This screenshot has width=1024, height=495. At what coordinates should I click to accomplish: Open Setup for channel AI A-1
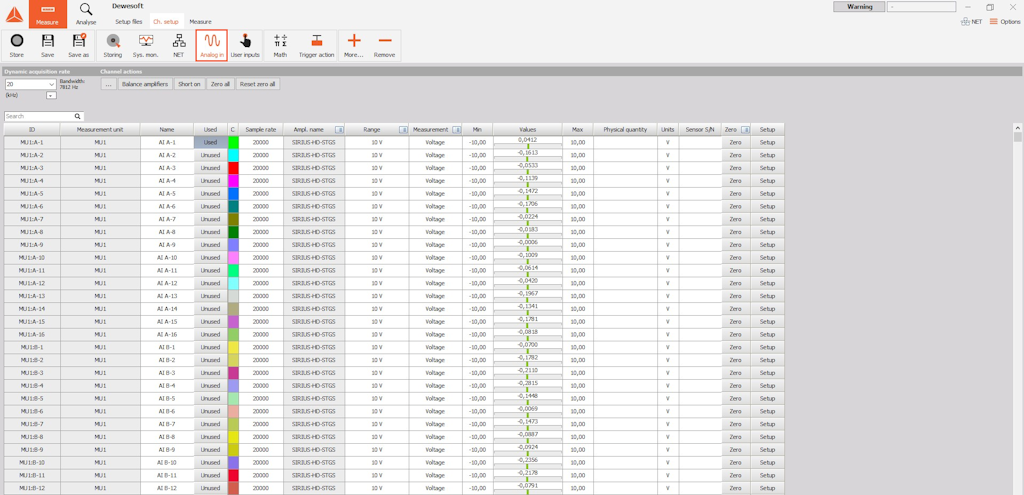pos(767,142)
